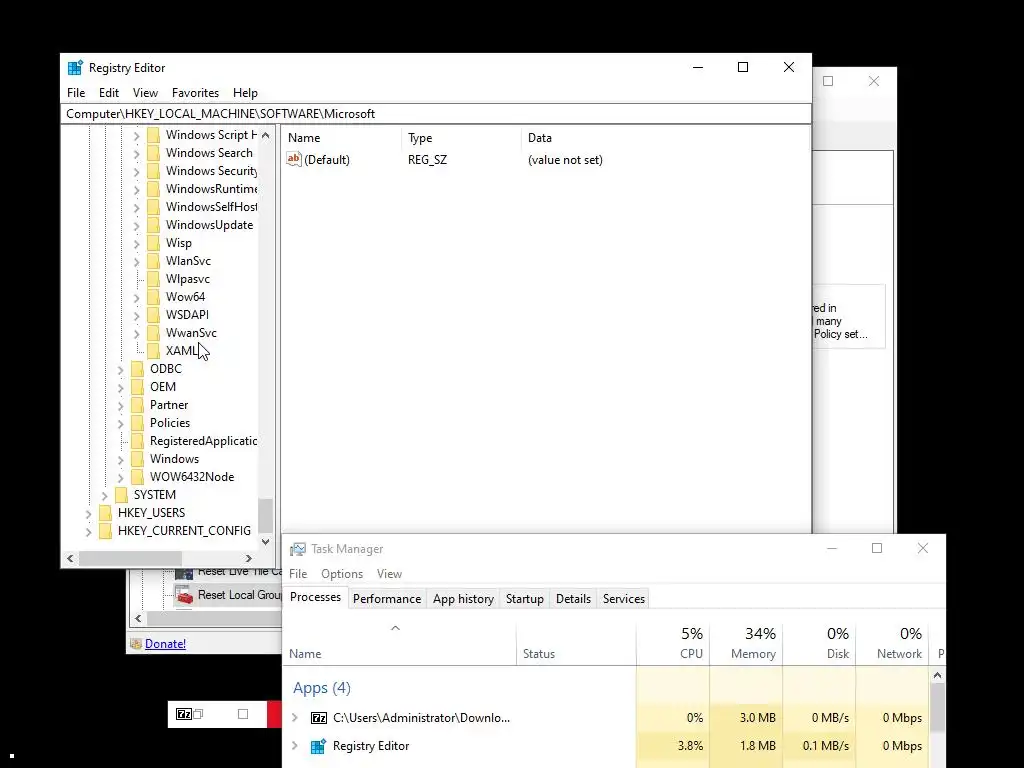1024x768 pixels.
Task: Switch to the Performance tab
Action: [x=387, y=599]
